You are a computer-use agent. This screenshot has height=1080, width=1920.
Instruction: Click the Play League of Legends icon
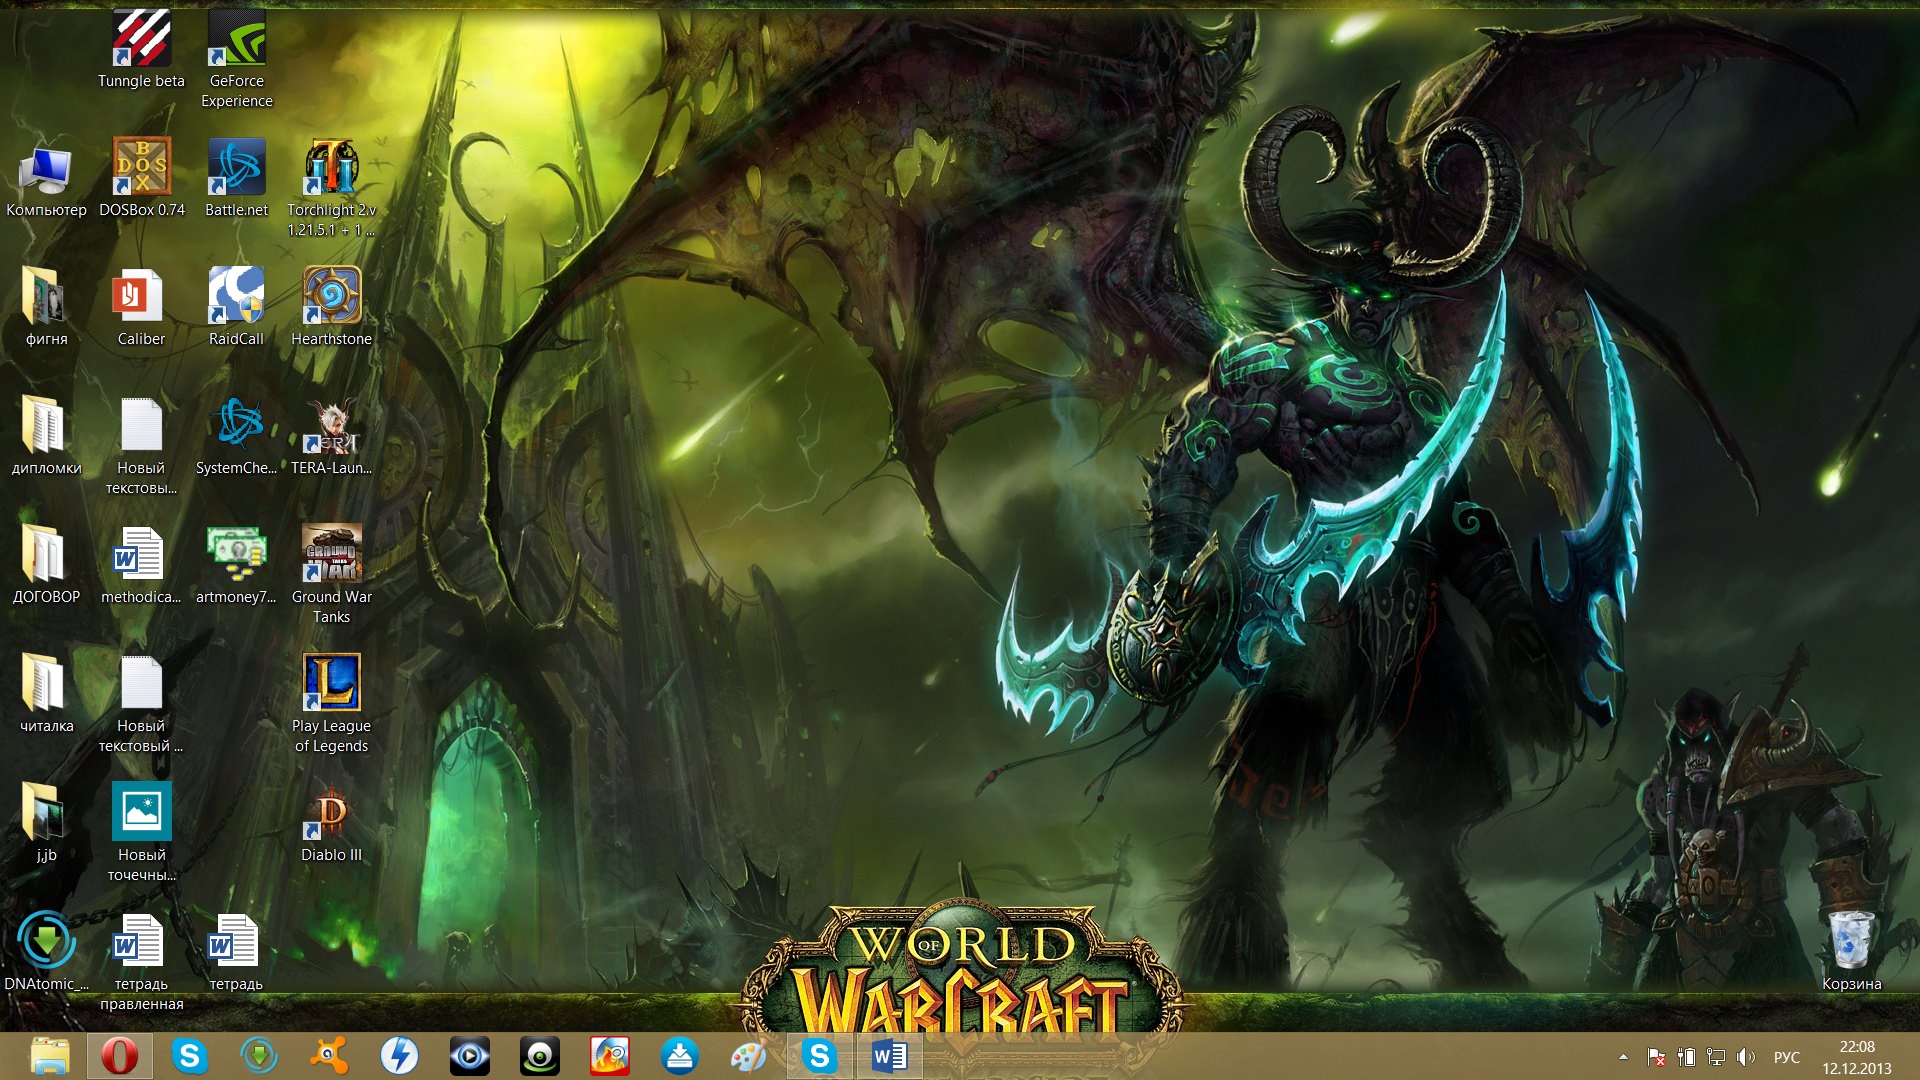[331, 704]
